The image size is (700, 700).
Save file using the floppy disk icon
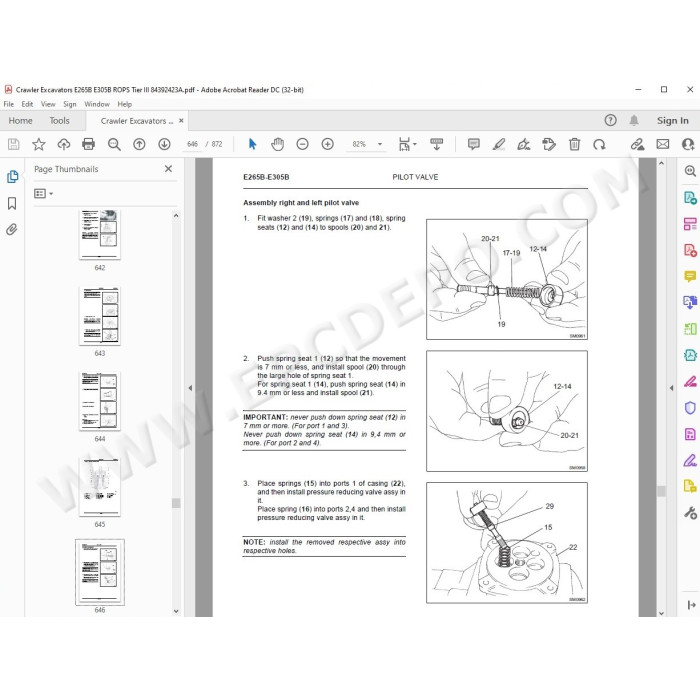[13, 144]
